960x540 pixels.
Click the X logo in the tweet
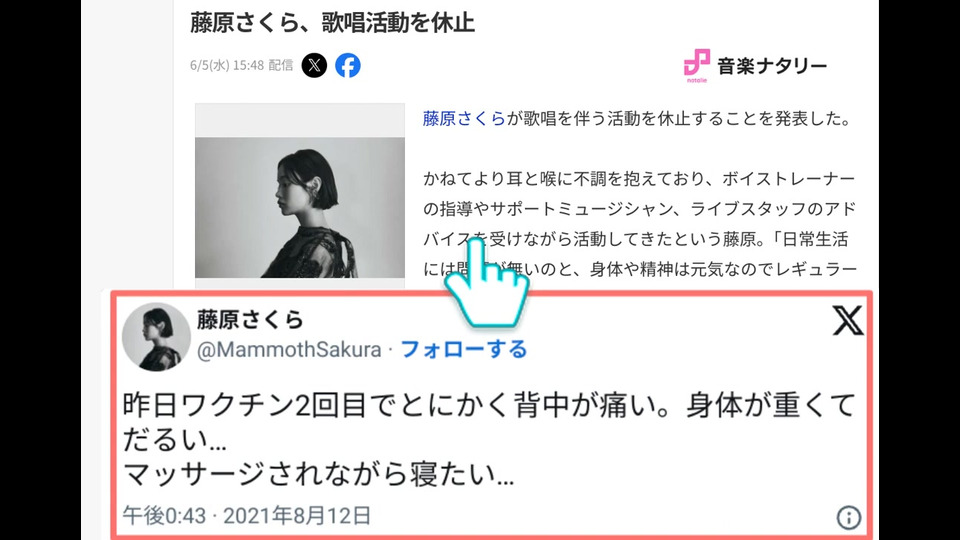click(x=848, y=321)
